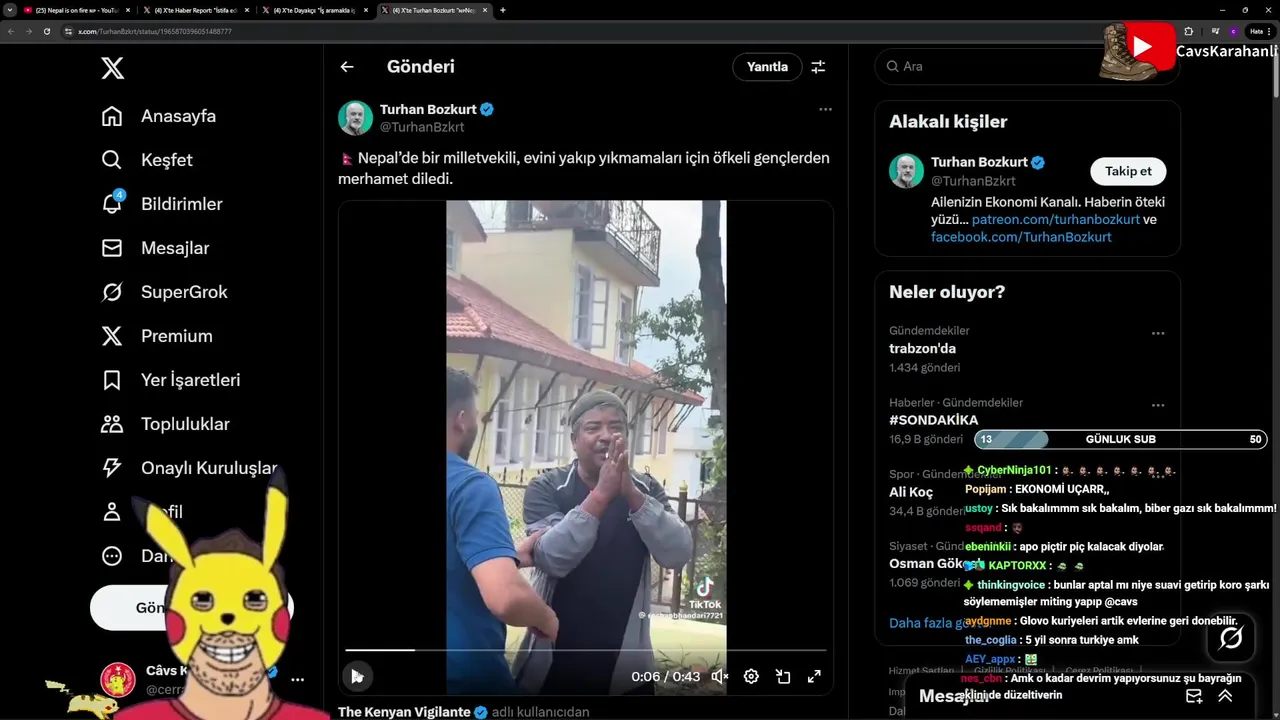Open account menu ellipsis at bottom left
1280x720 pixels.
point(297,680)
